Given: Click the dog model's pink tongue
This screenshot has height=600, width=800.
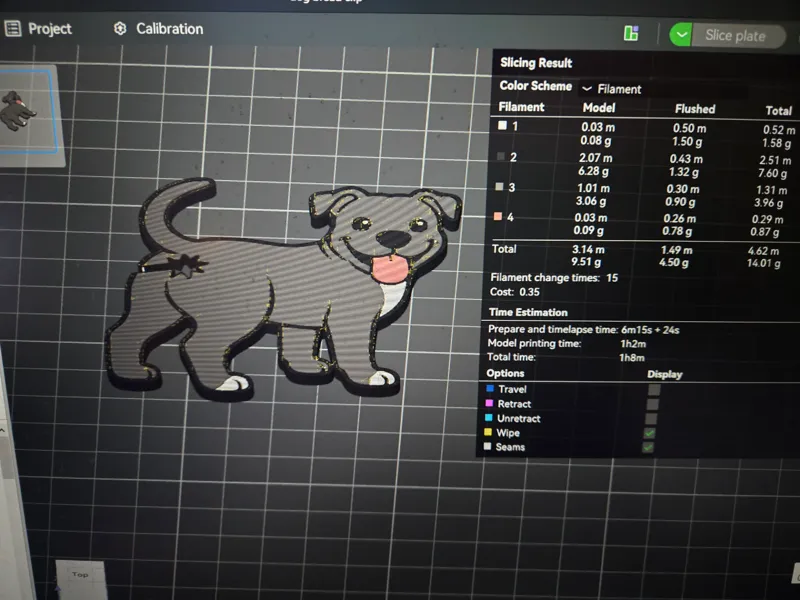Looking at the screenshot, I should click(x=390, y=269).
